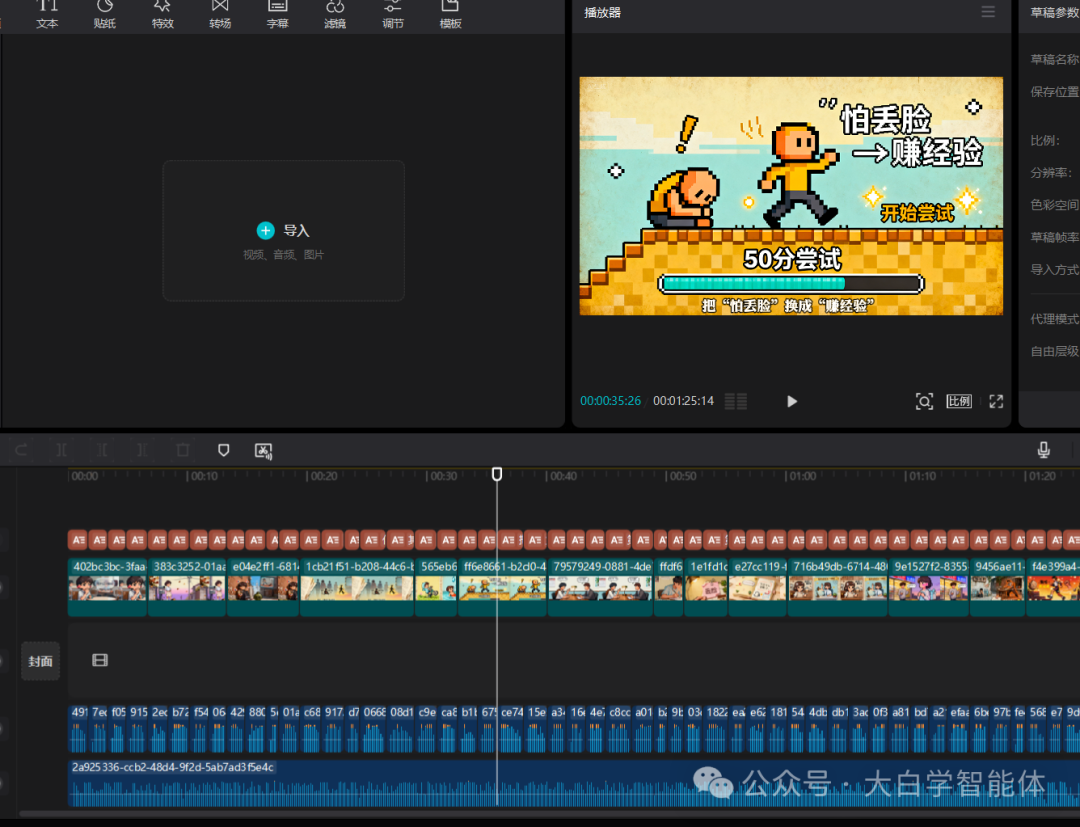Open the 字幕 (Captions) tab

coord(278,14)
